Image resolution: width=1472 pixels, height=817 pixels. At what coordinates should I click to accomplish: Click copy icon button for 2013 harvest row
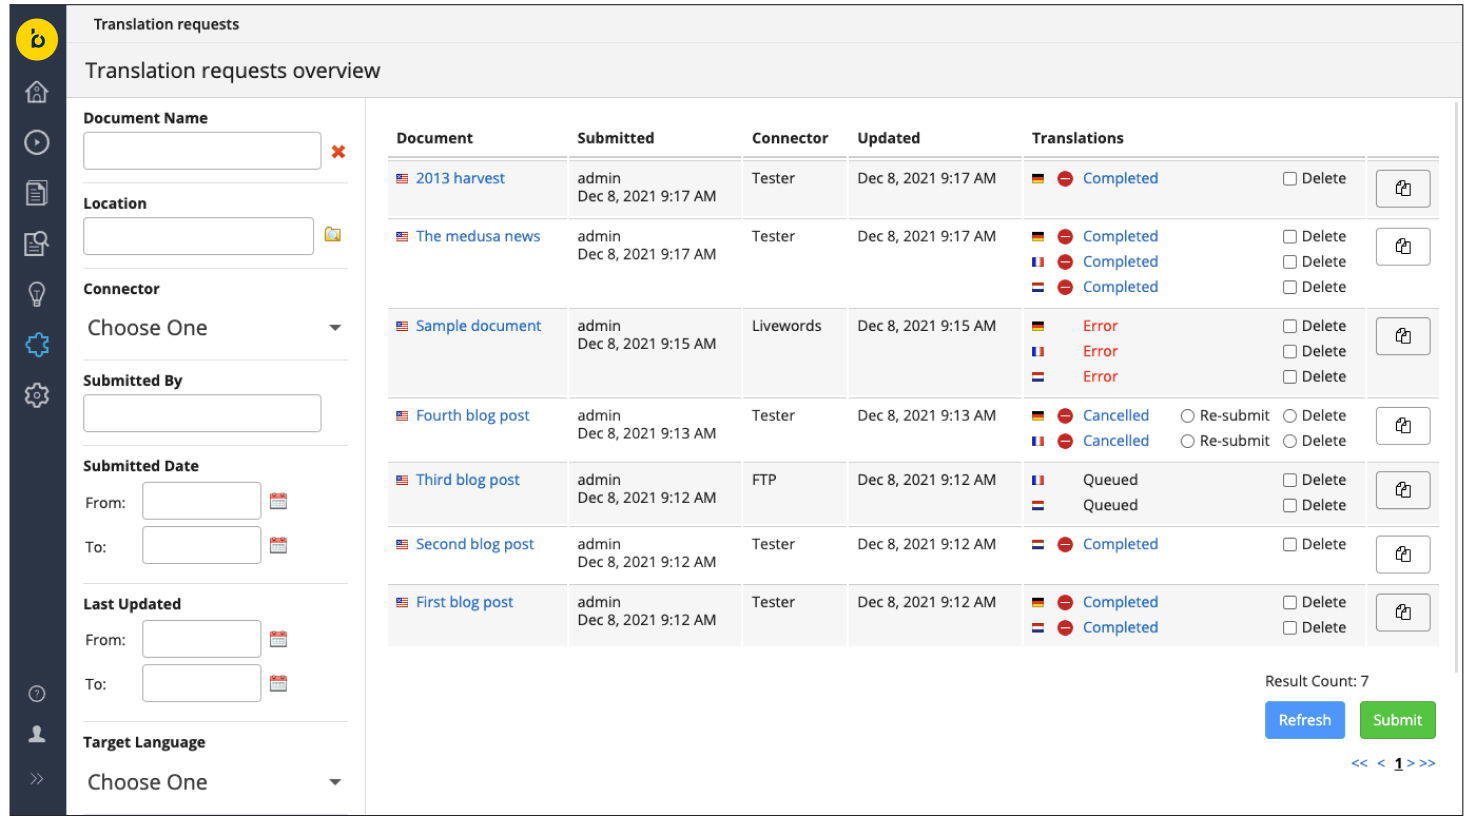point(1402,188)
